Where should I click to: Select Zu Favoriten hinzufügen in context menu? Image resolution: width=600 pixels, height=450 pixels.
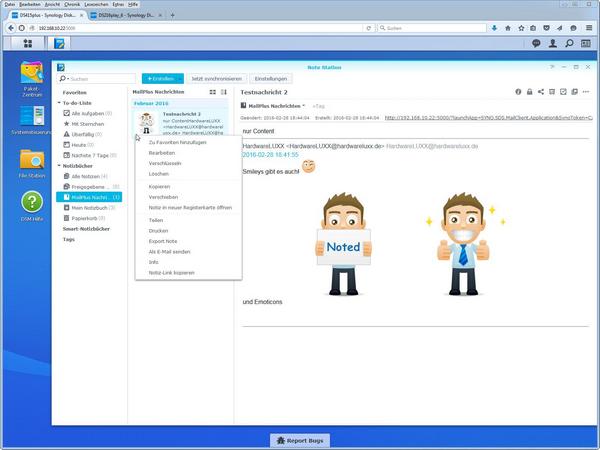178,142
